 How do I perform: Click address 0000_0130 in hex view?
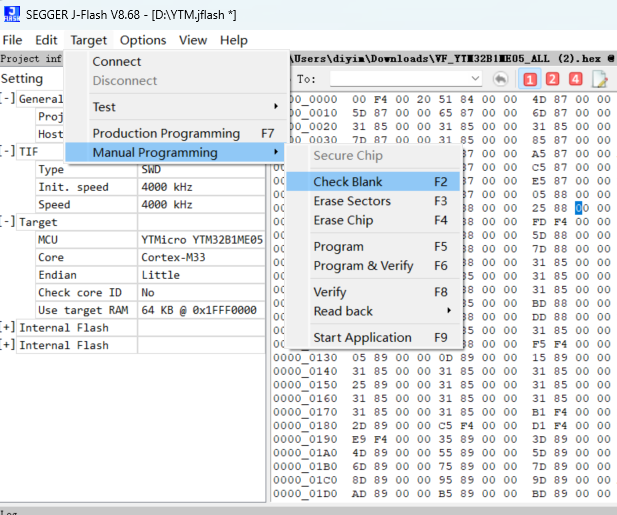point(305,358)
